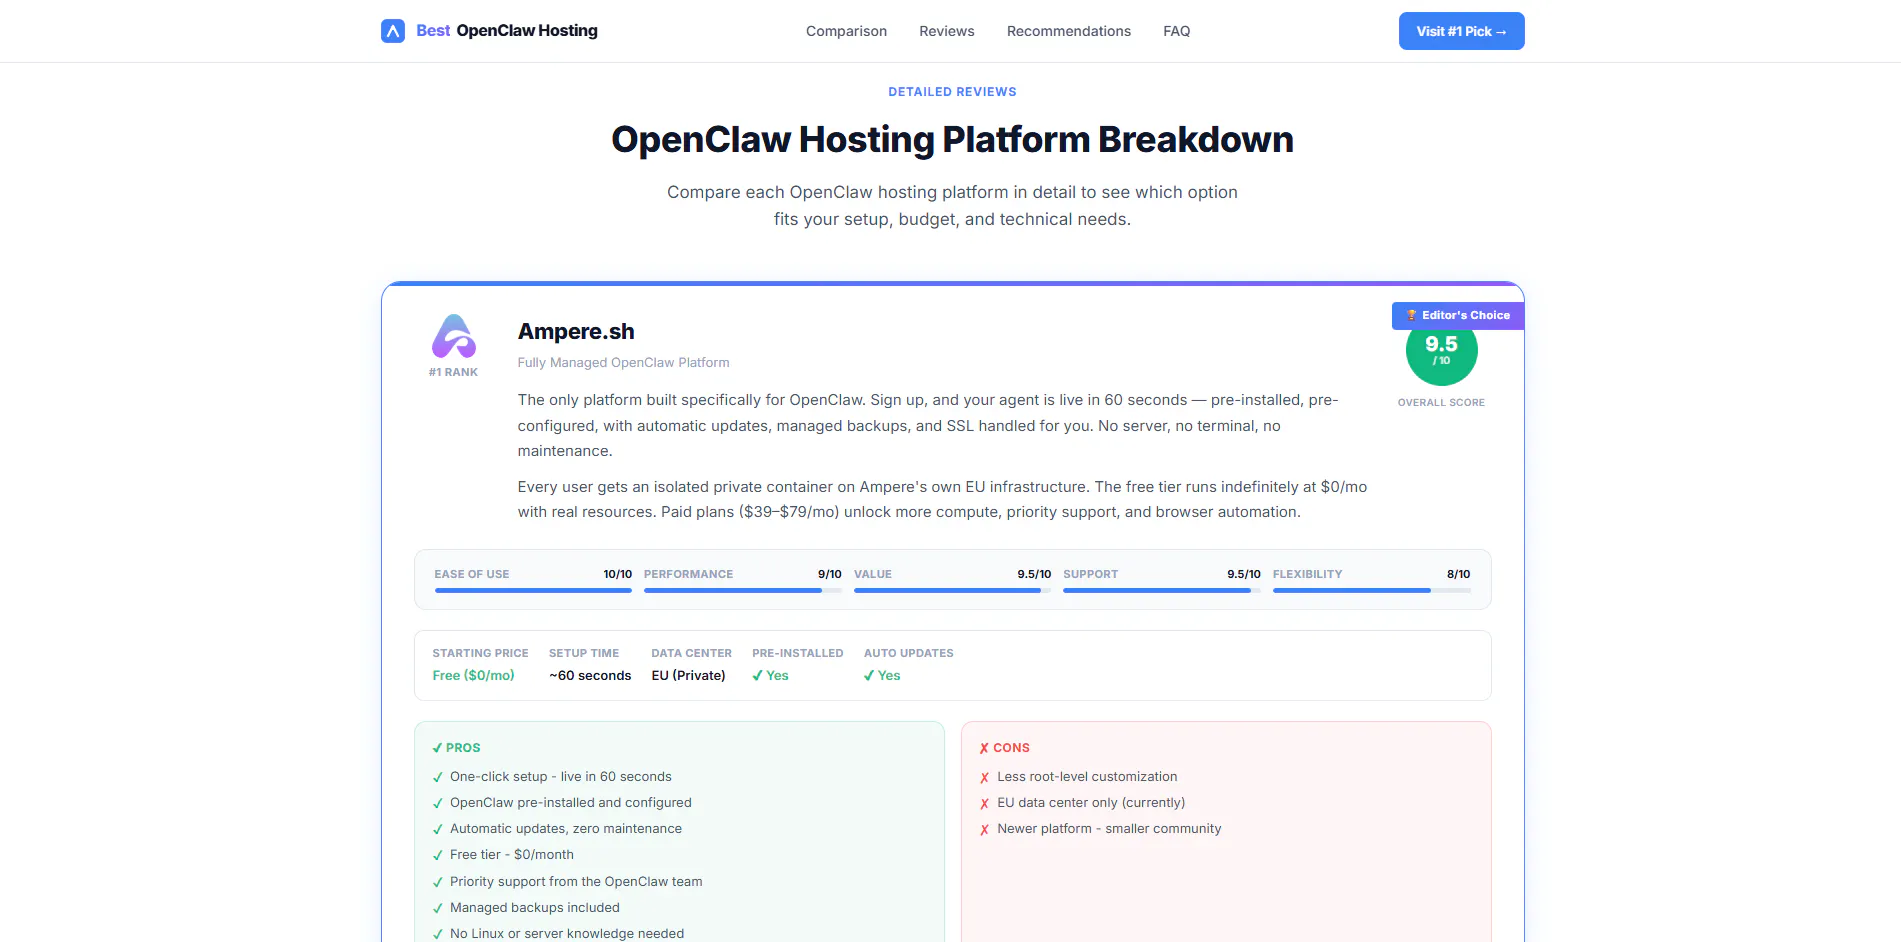1901x942 pixels.
Task: Click checkmark beside Priority support item
Action: pos(437,882)
